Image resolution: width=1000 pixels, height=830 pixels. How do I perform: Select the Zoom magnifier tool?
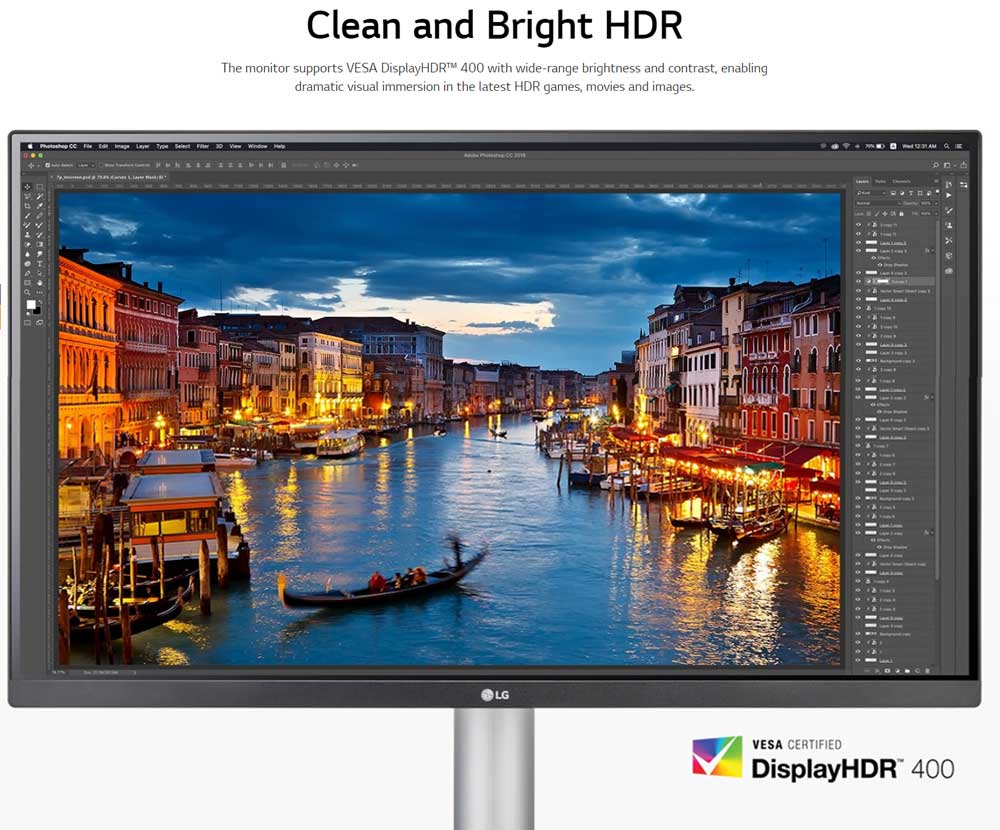tap(29, 292)
